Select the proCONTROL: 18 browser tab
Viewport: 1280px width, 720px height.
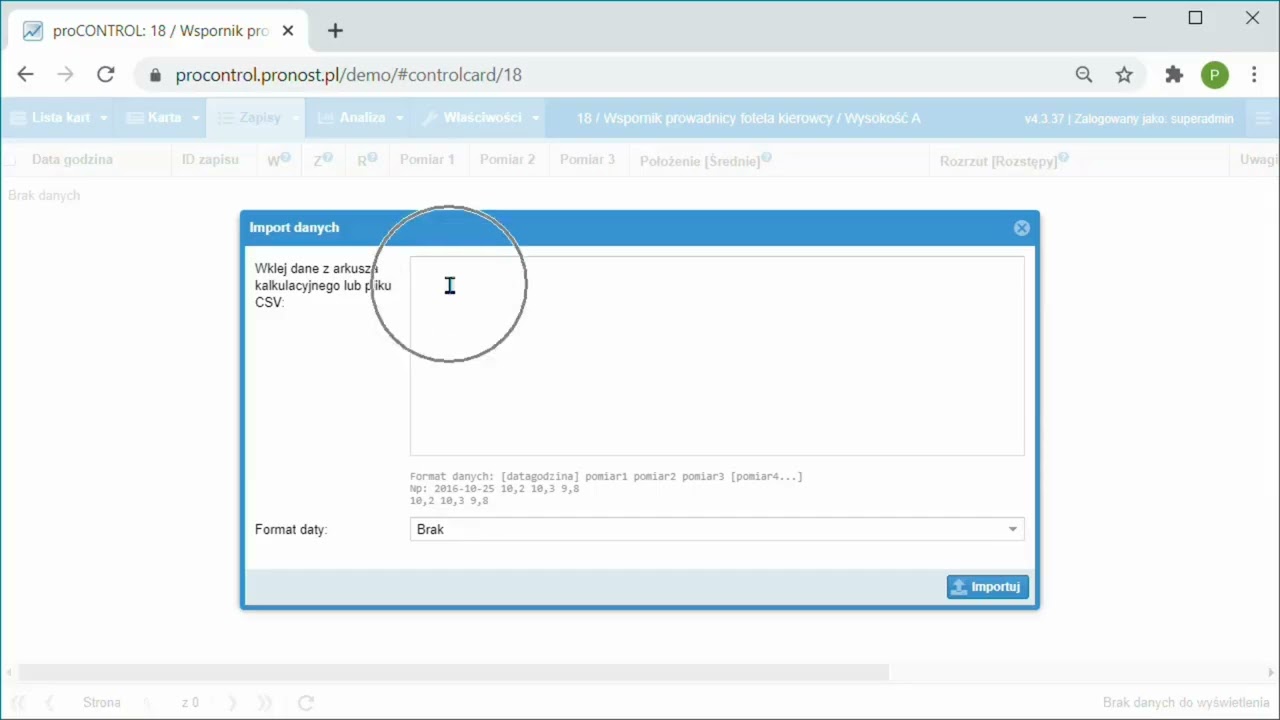pyautogui.click(x=160, y=31)
